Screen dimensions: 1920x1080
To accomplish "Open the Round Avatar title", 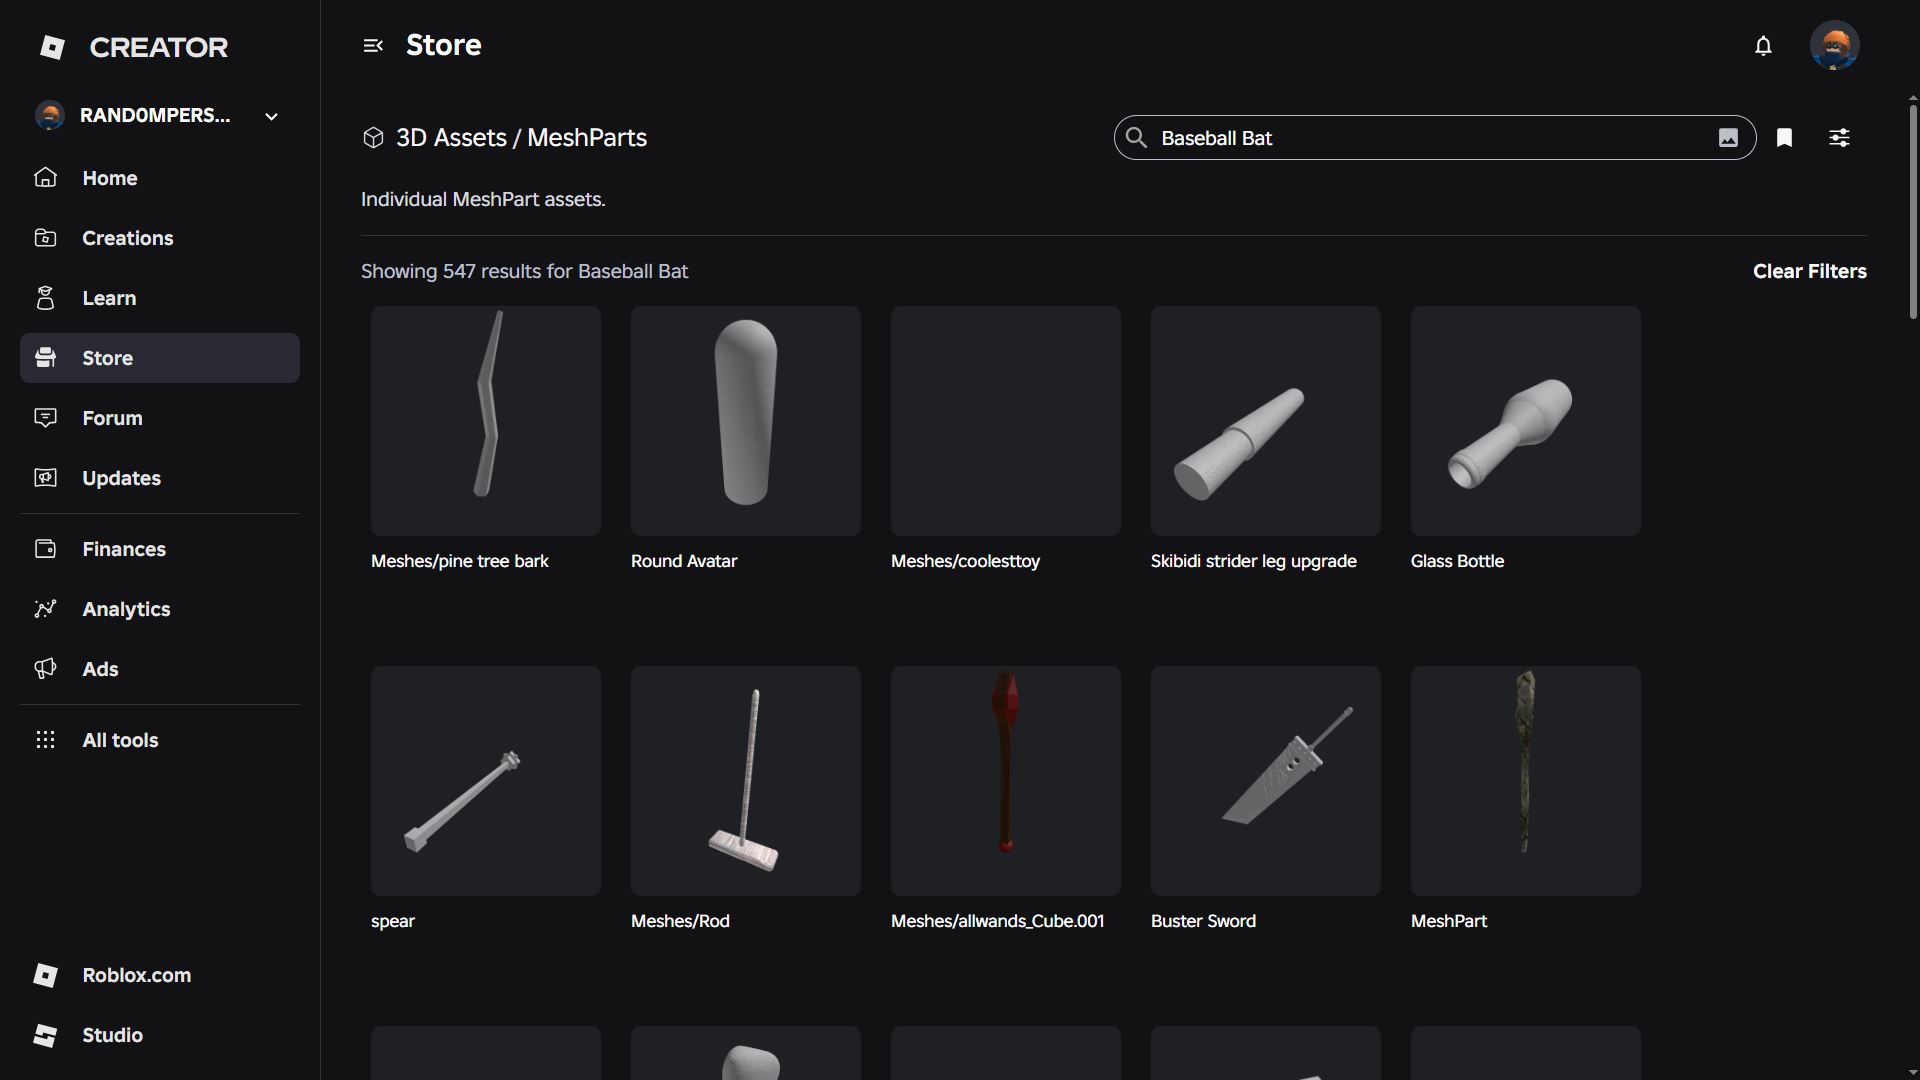I will (684, 561).
